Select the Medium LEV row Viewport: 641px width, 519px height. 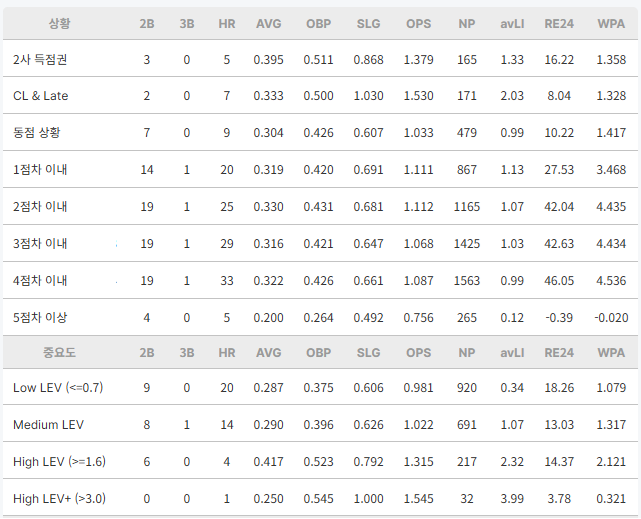pyautogui.click(x=320, y=424)
